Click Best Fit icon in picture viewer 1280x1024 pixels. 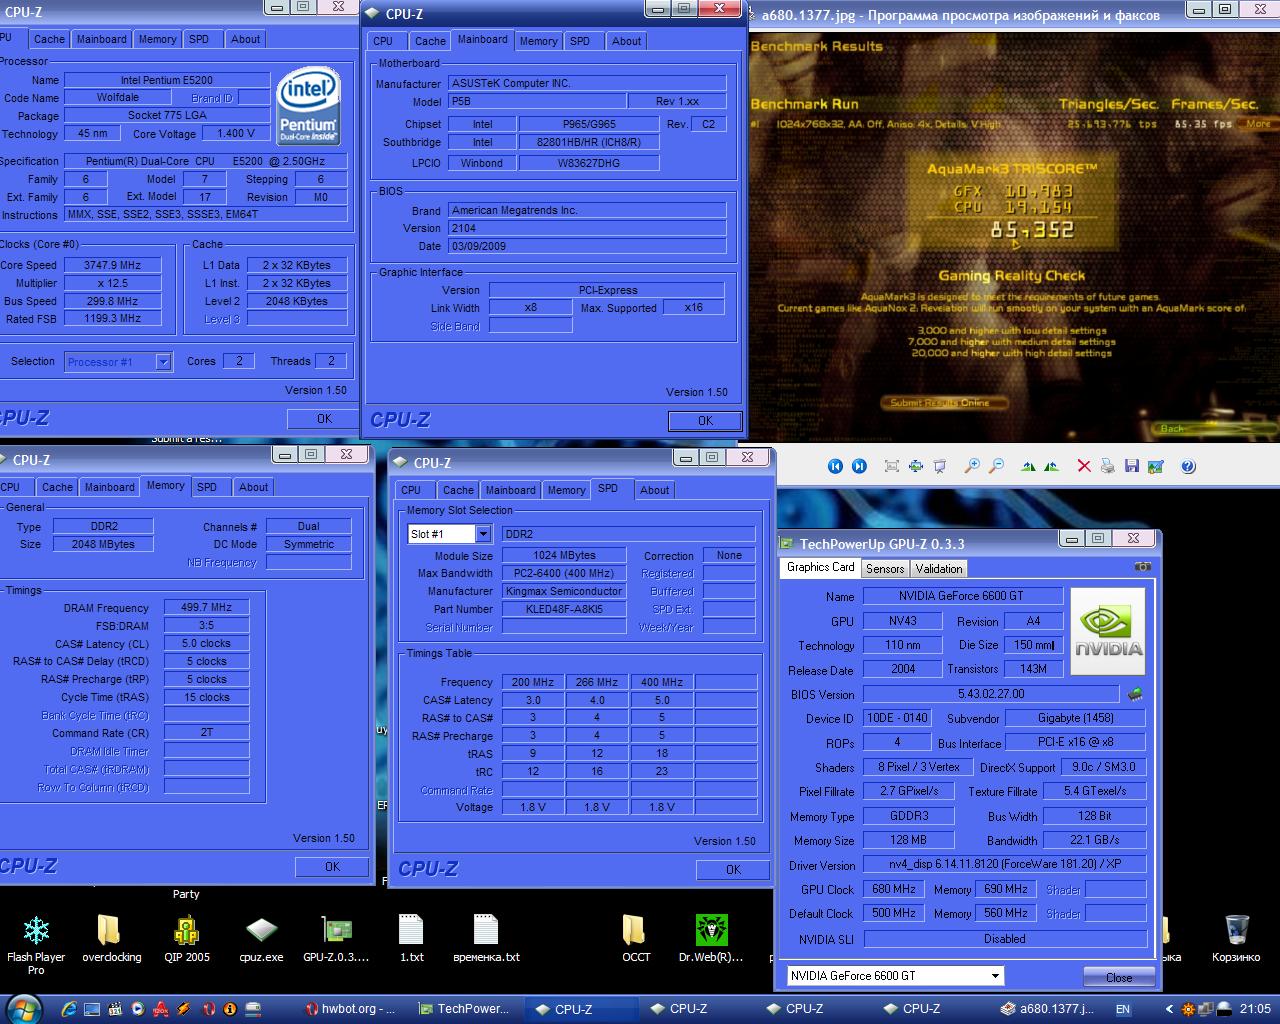click(x=892, y=466)
